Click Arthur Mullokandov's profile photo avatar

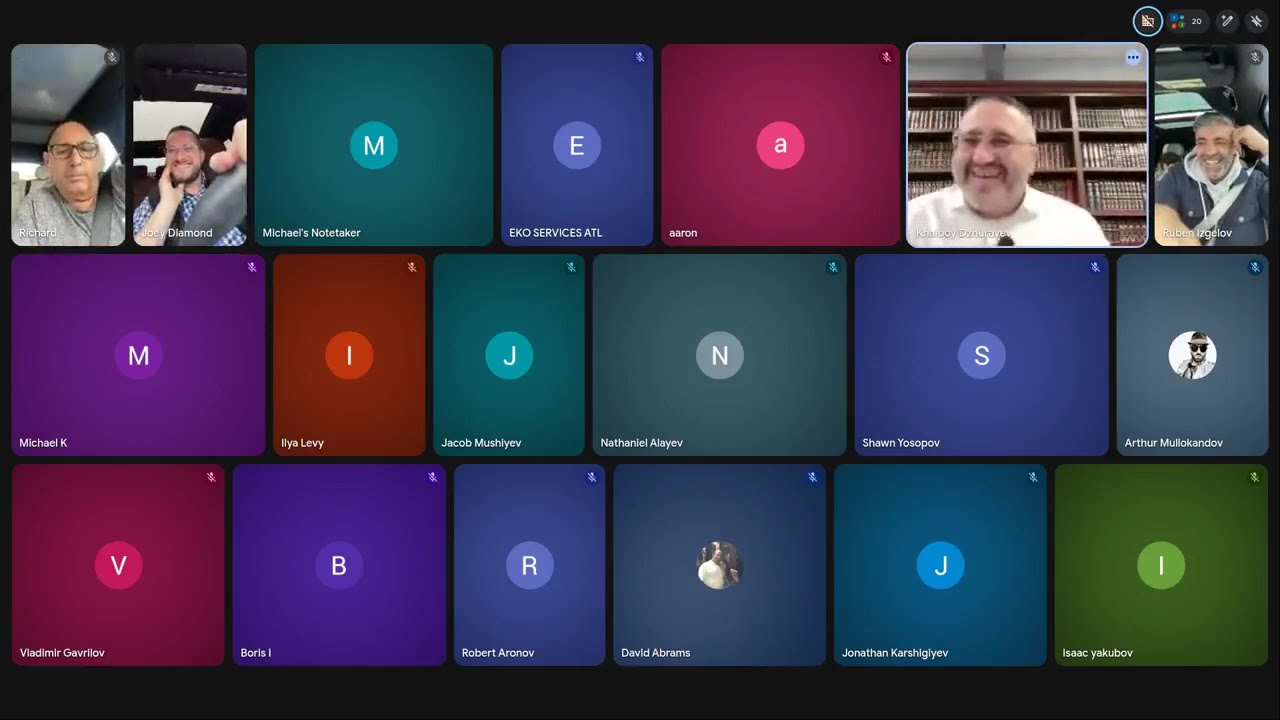[x=1192, y=356]
